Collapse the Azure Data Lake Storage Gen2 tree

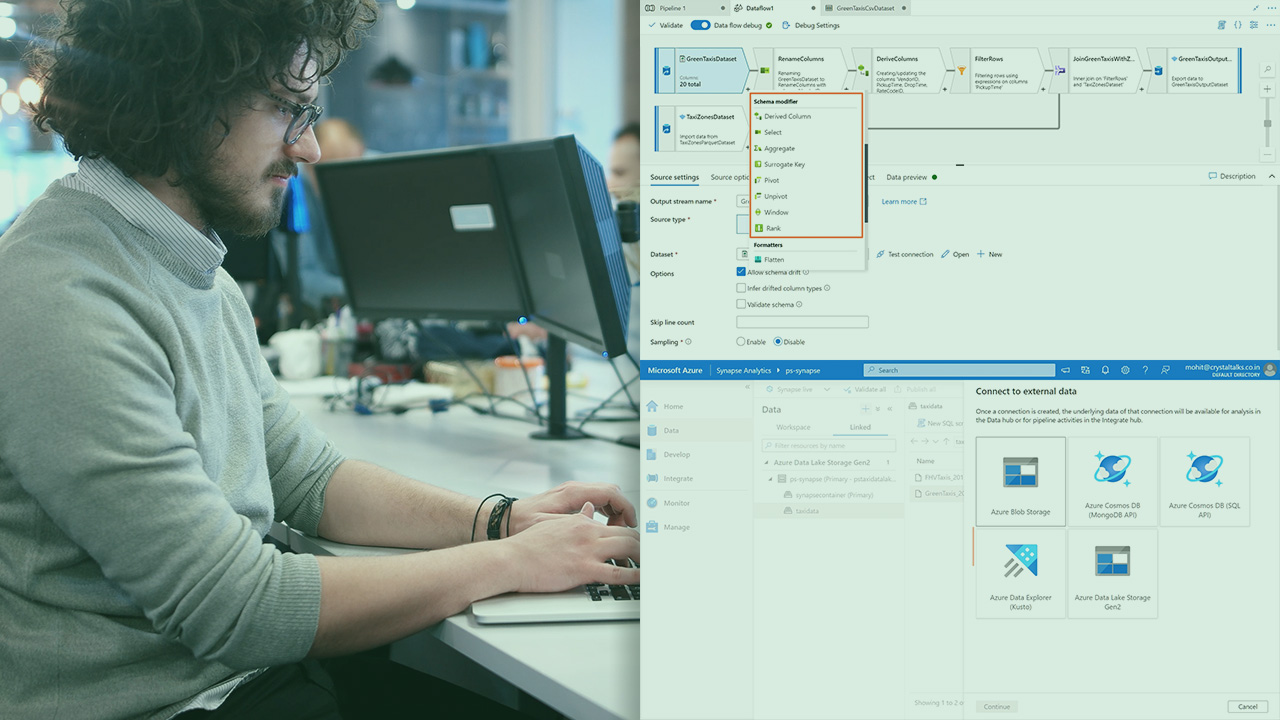[x=766, y=463]
